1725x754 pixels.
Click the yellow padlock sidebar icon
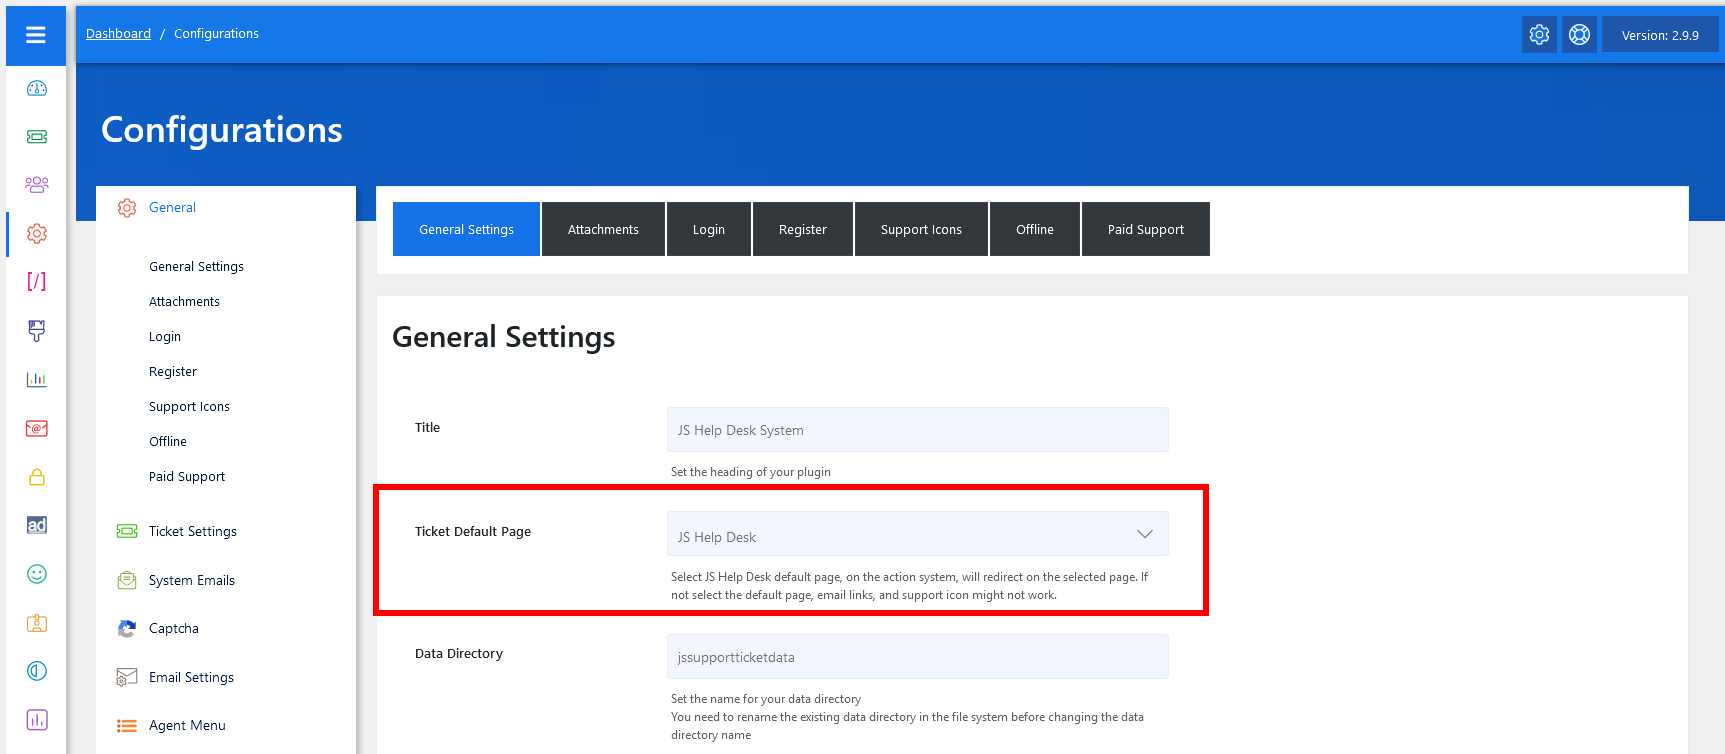click(37, 477)
